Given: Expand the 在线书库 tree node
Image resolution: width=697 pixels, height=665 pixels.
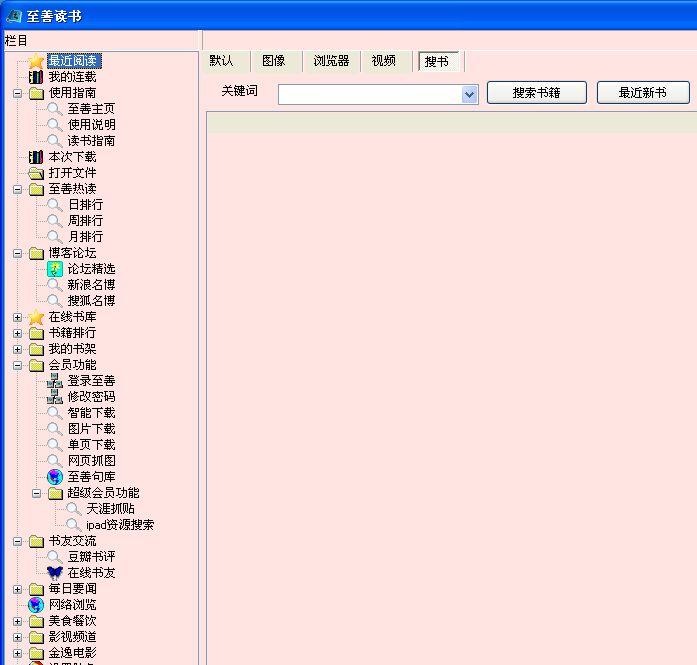Looking at the screenshot, I should [x=17, y=317].
